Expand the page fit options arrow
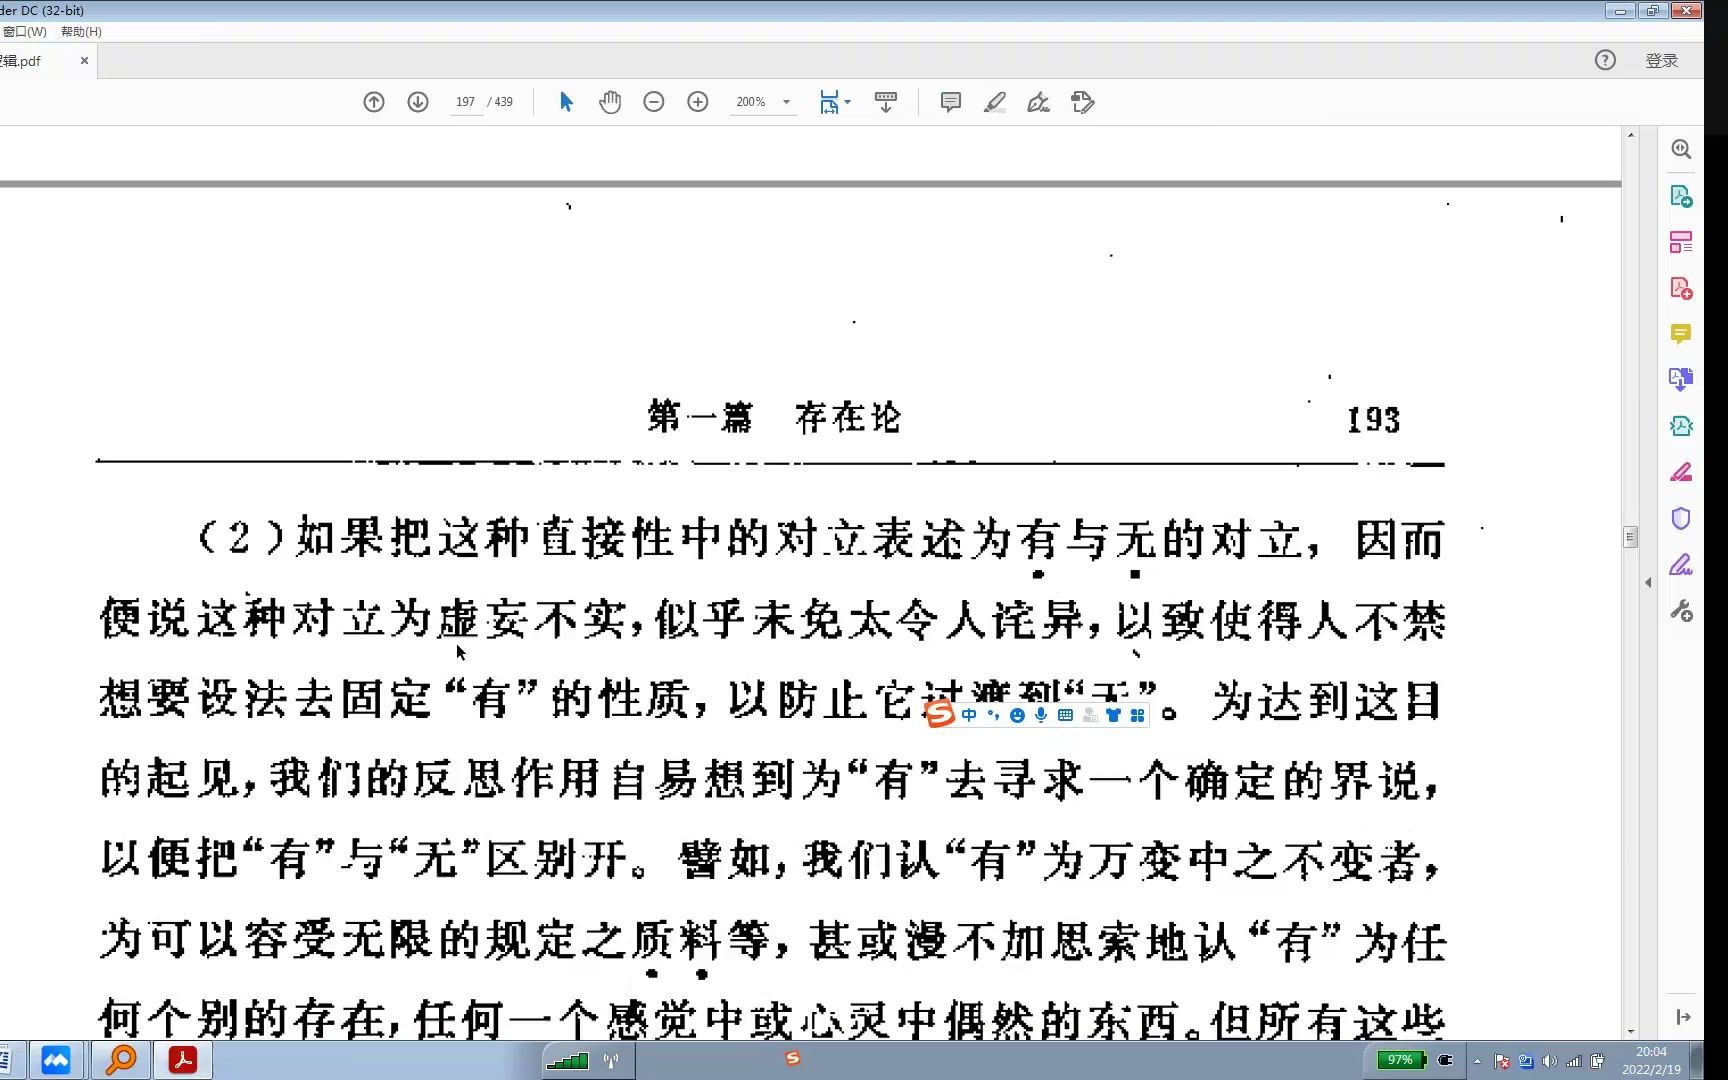Image resolution: width=1728 pixels, height=1080 pixels. pos(848,102)
